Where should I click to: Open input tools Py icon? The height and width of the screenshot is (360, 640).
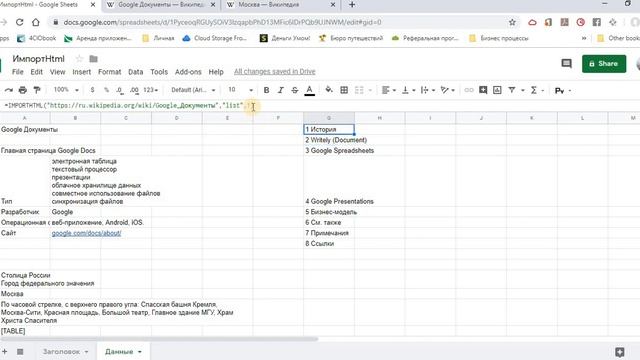pyautogui.click(x=560, y=91)
